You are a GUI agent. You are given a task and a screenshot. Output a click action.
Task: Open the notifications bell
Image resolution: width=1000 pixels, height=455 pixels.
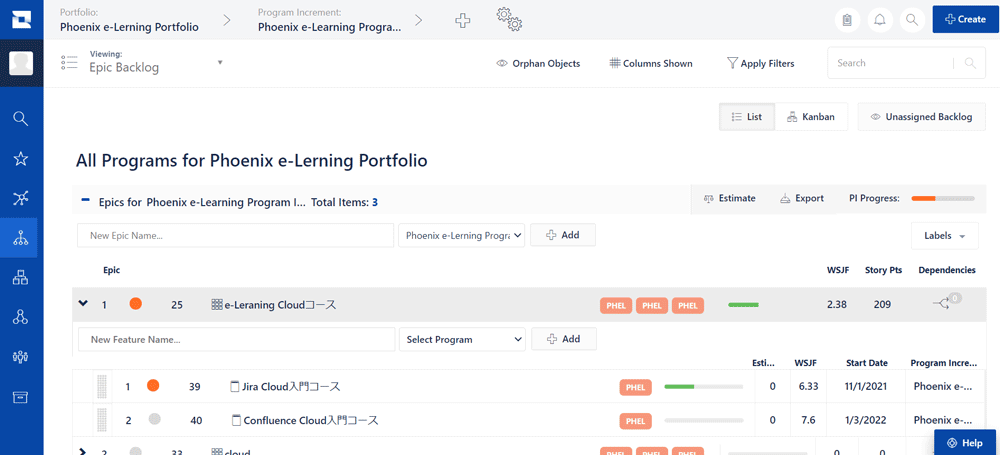pos(879,20)
